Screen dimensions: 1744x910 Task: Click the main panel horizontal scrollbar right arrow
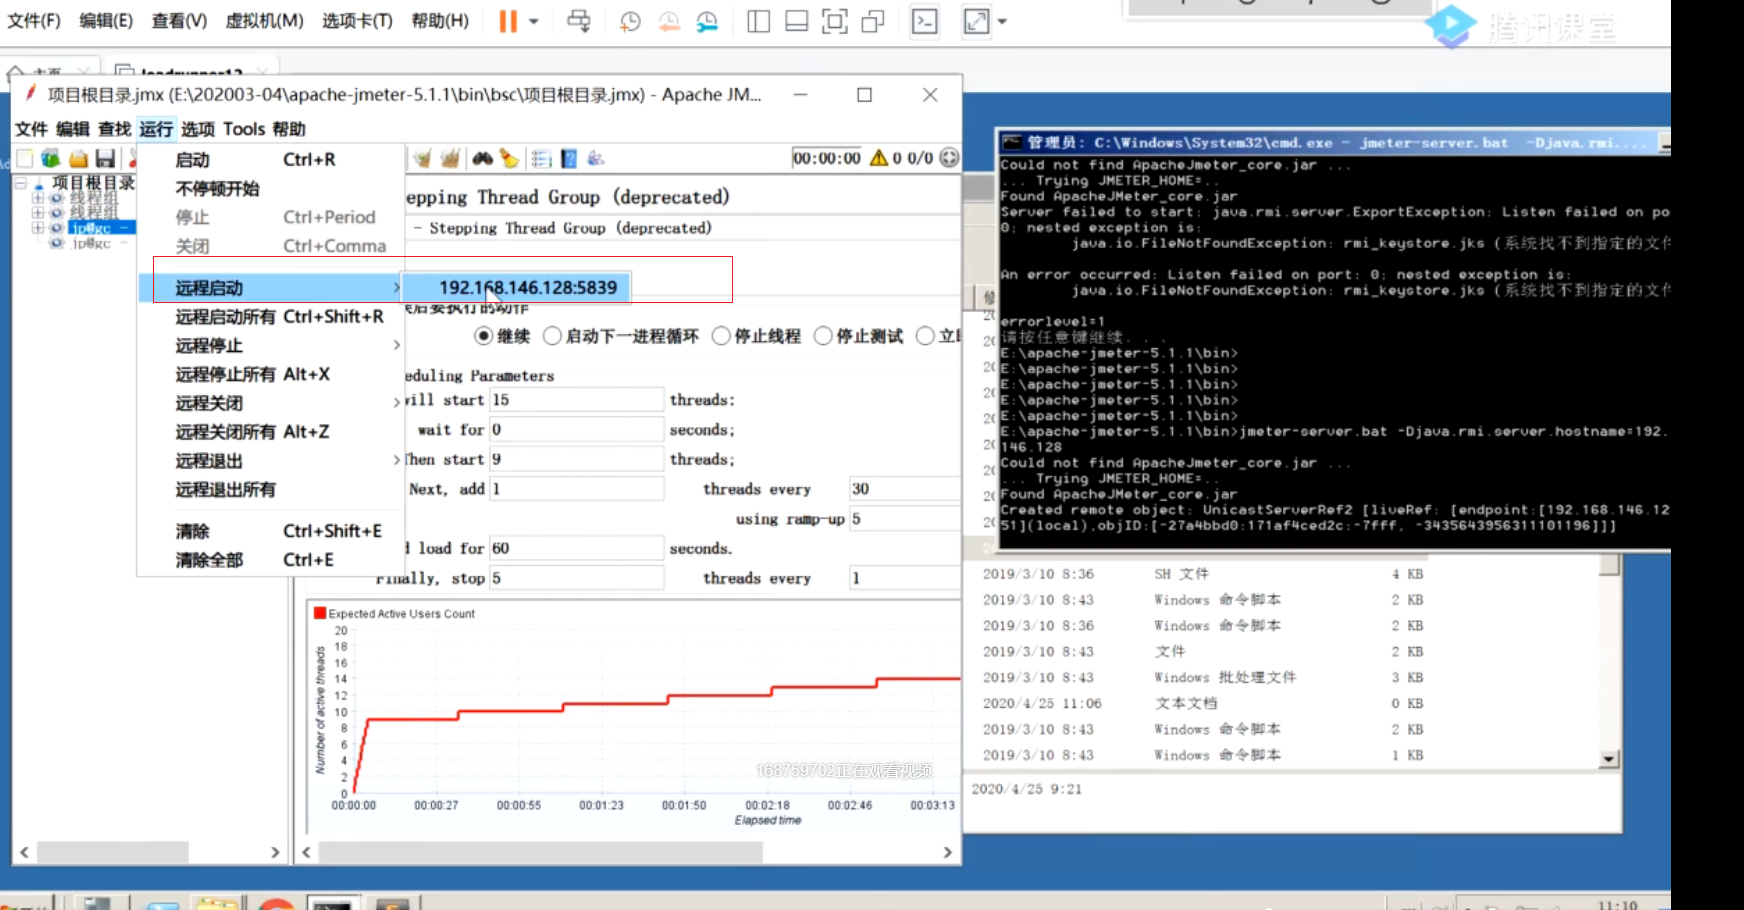(x=947, y=852)
